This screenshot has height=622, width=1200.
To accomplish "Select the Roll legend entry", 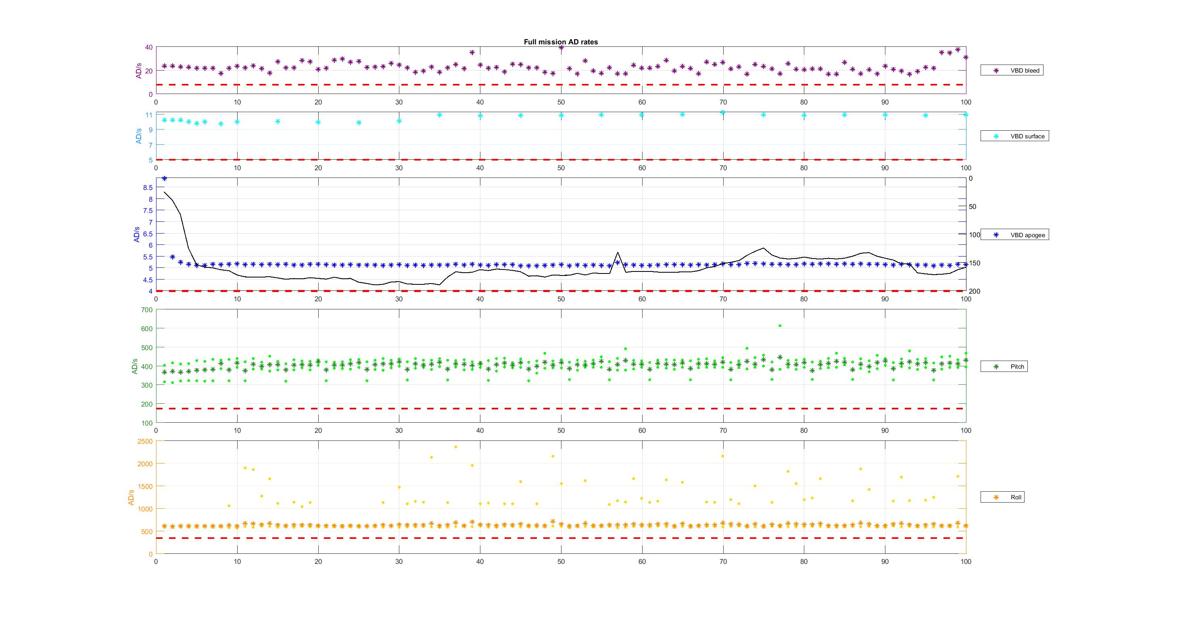I will [x=1003, y=497].
